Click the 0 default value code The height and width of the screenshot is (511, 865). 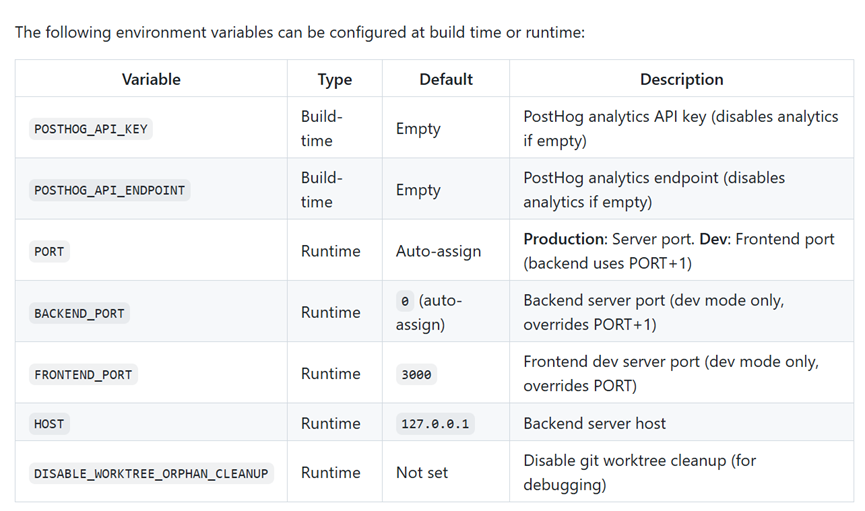pyautogui.click(x=405, y=301)
